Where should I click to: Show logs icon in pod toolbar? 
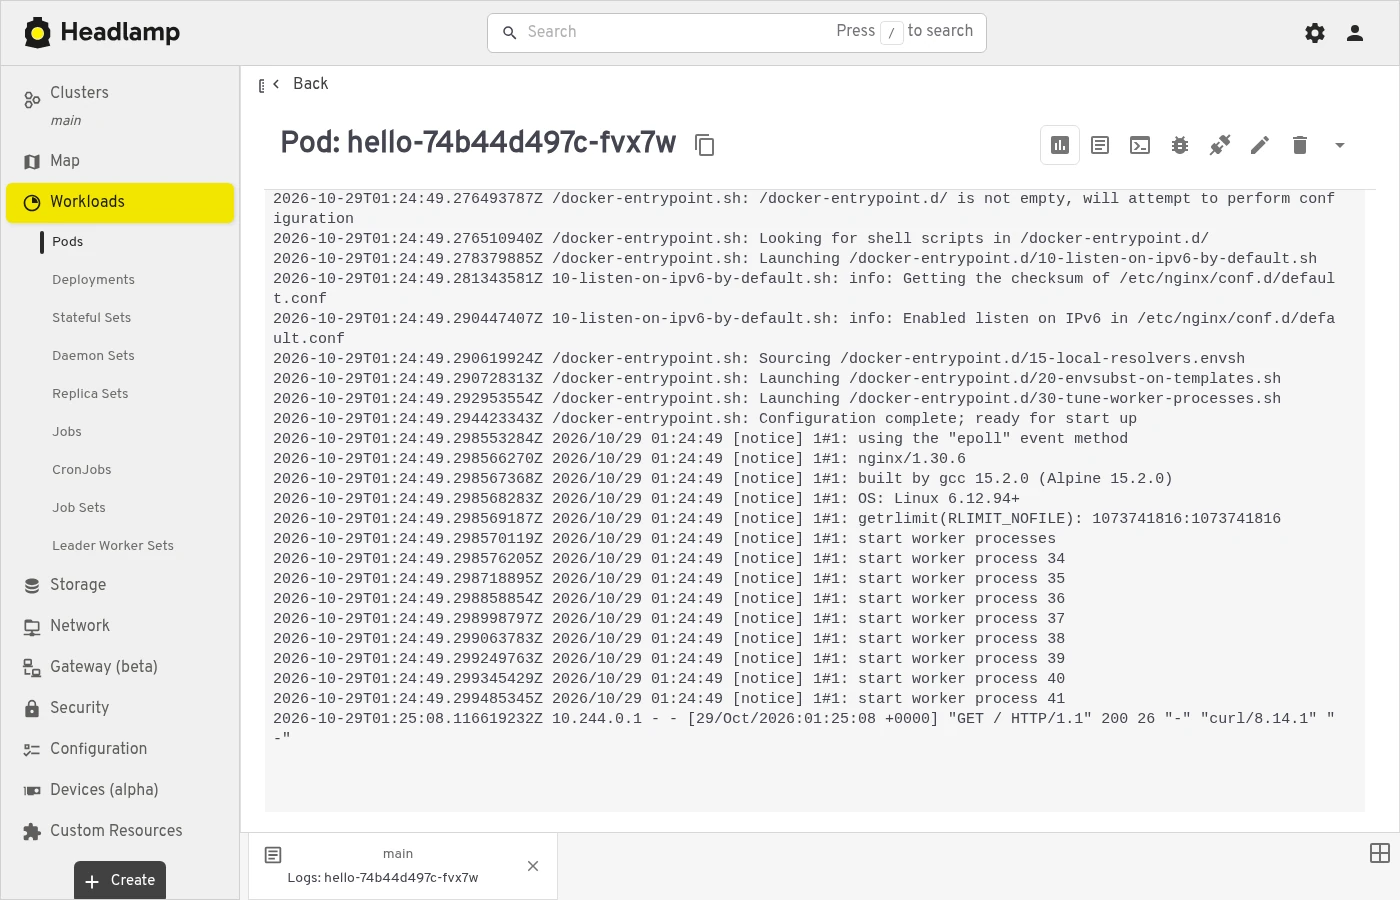[1100, 145]
